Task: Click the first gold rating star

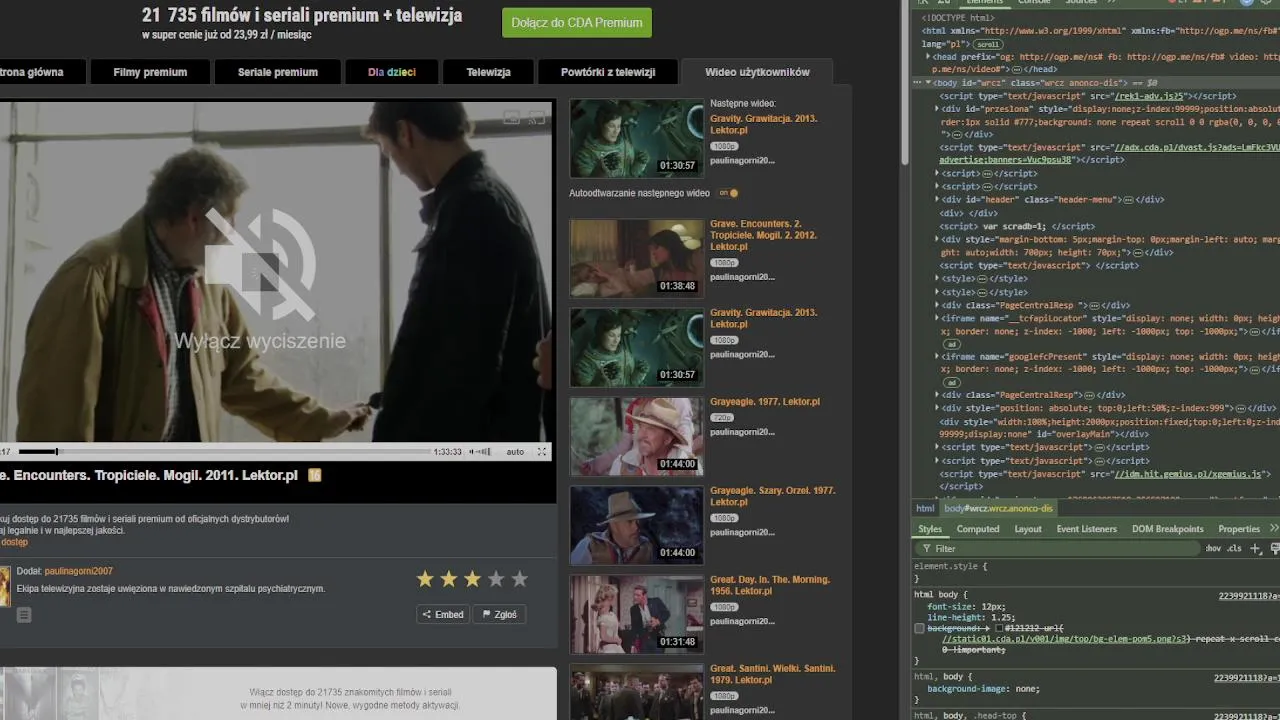Action: (425, 579)
